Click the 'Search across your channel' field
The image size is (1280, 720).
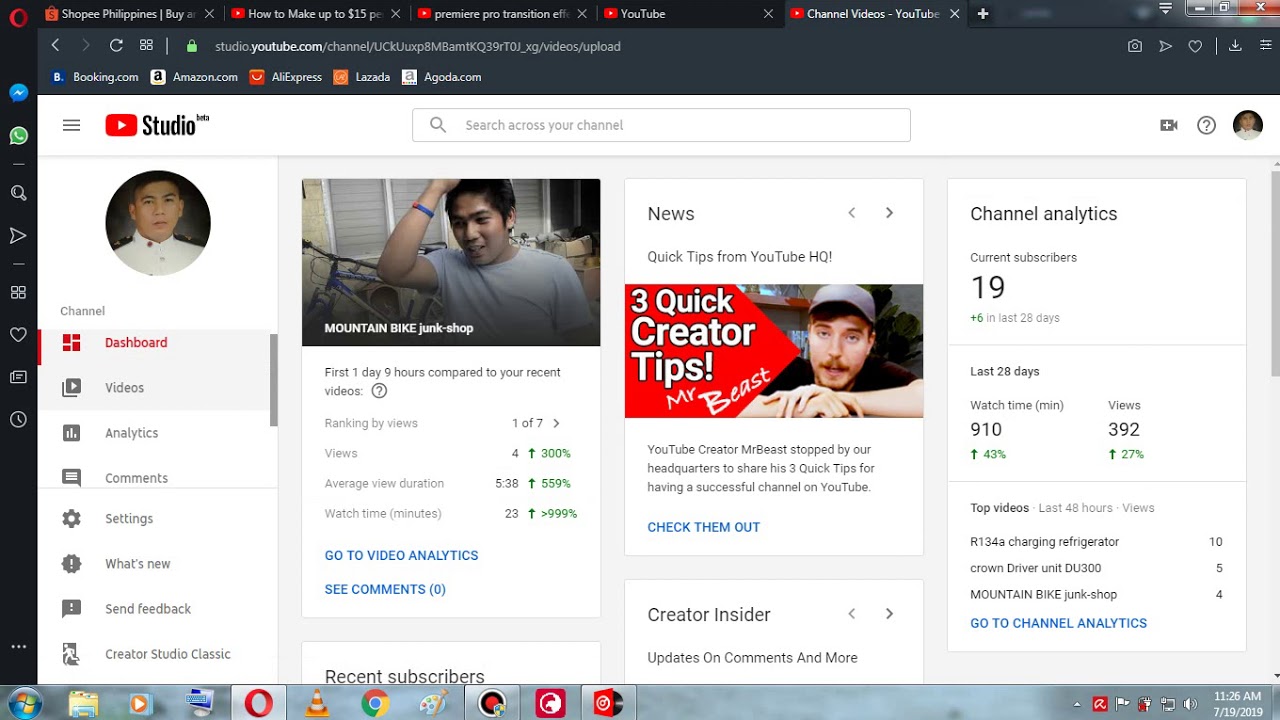coord(661,125)
